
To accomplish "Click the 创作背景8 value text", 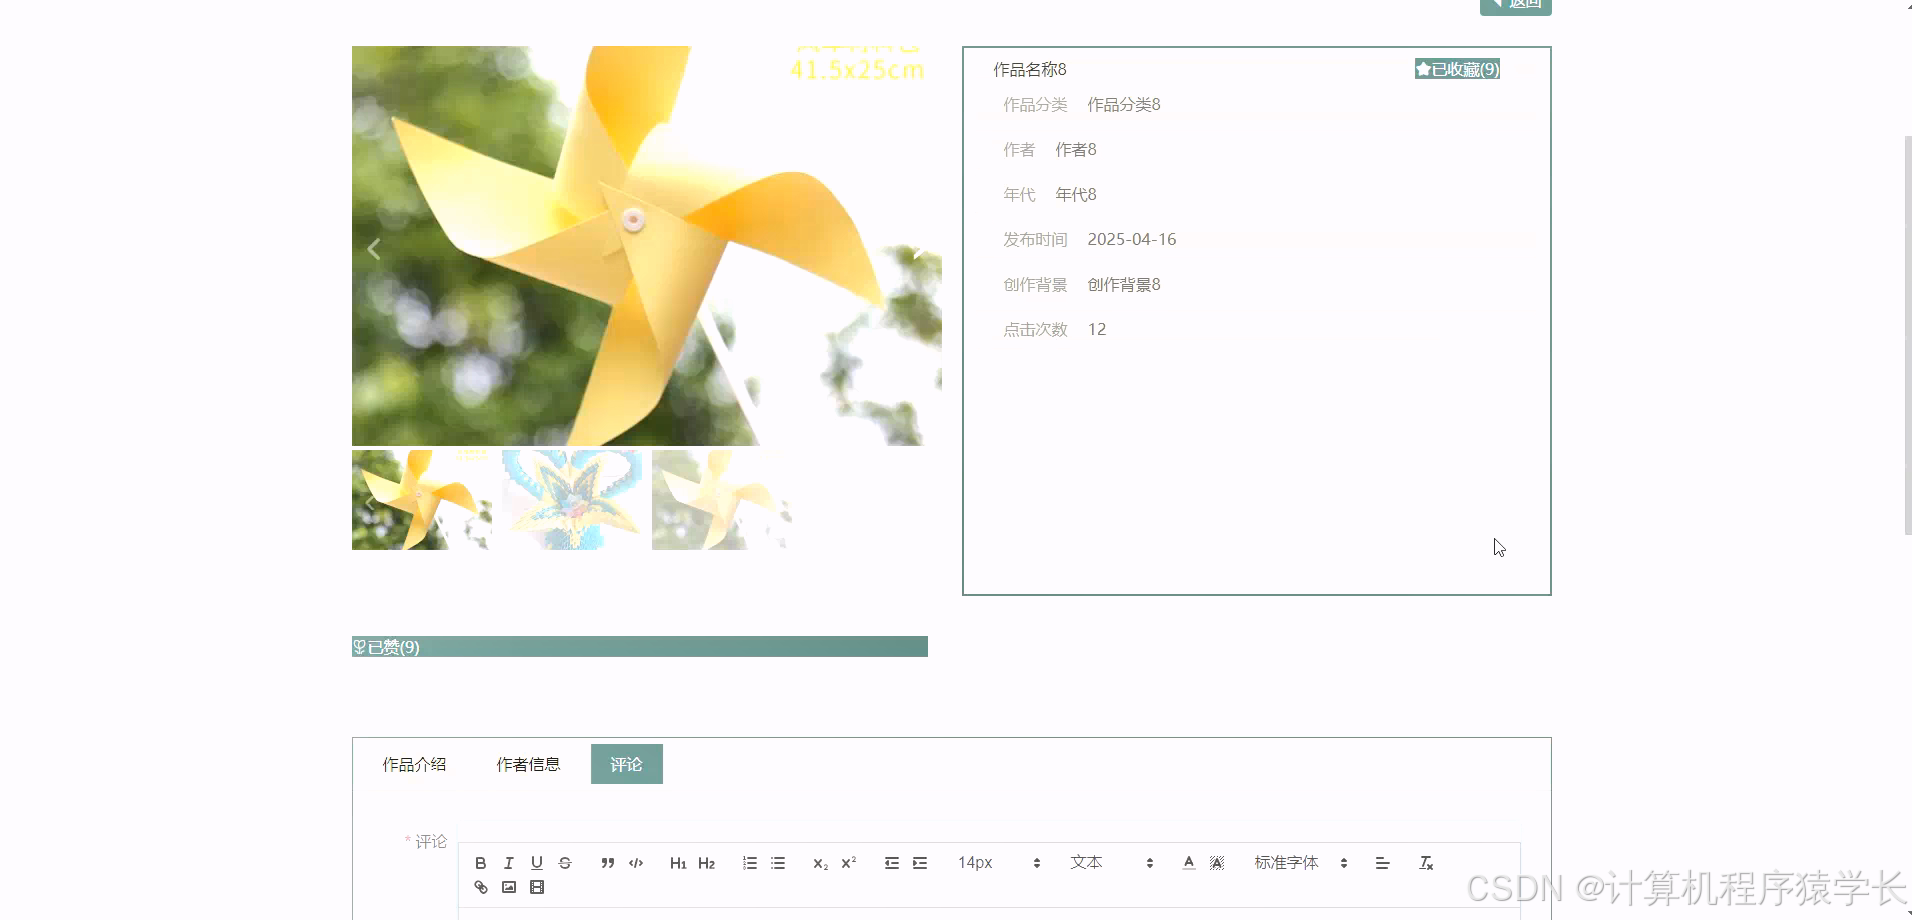I will [1124, 284].
